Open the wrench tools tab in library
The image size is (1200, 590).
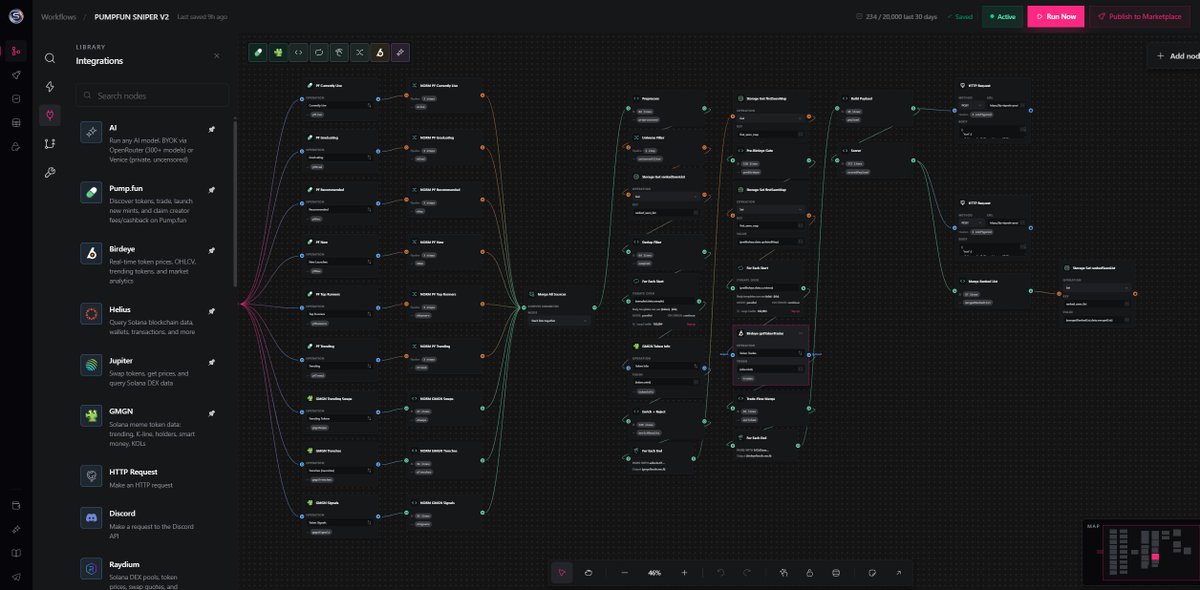pyautogui.click(x=50, y=173)
